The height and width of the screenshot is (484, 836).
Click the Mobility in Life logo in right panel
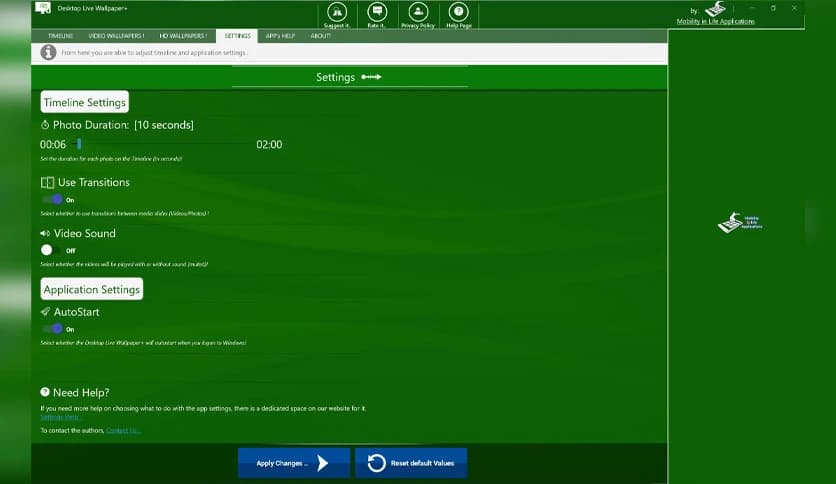739,222
